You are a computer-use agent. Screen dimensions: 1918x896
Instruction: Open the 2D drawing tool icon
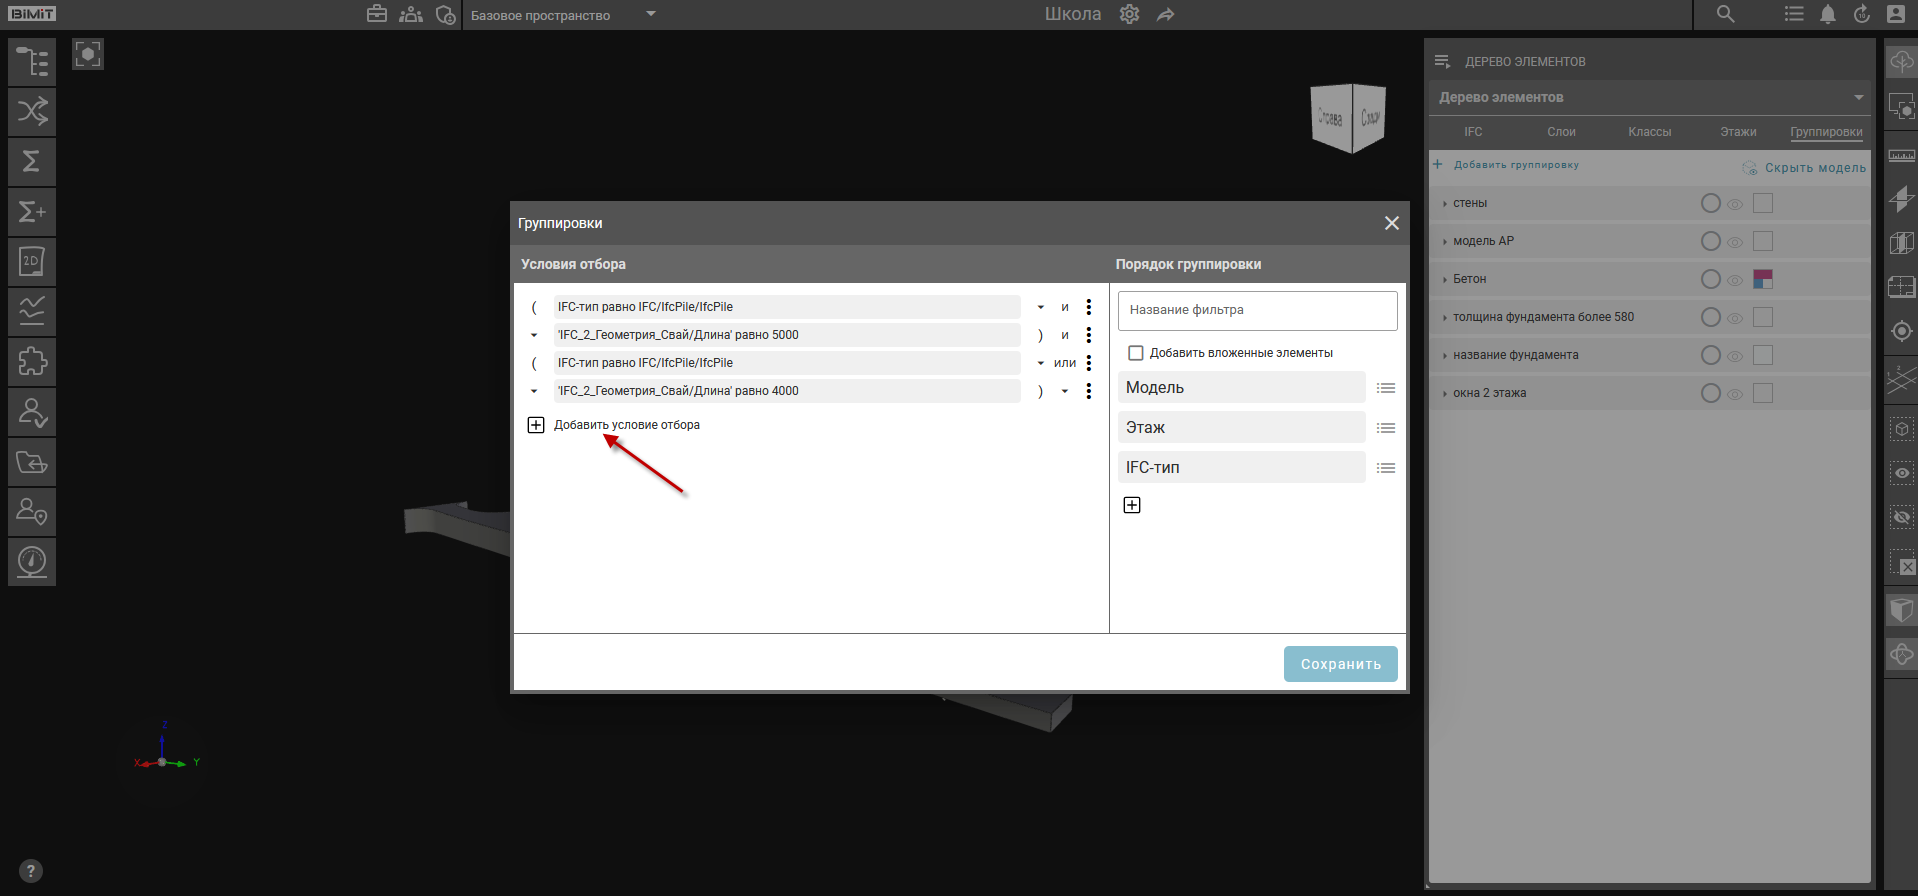click(x=32, y=262)
